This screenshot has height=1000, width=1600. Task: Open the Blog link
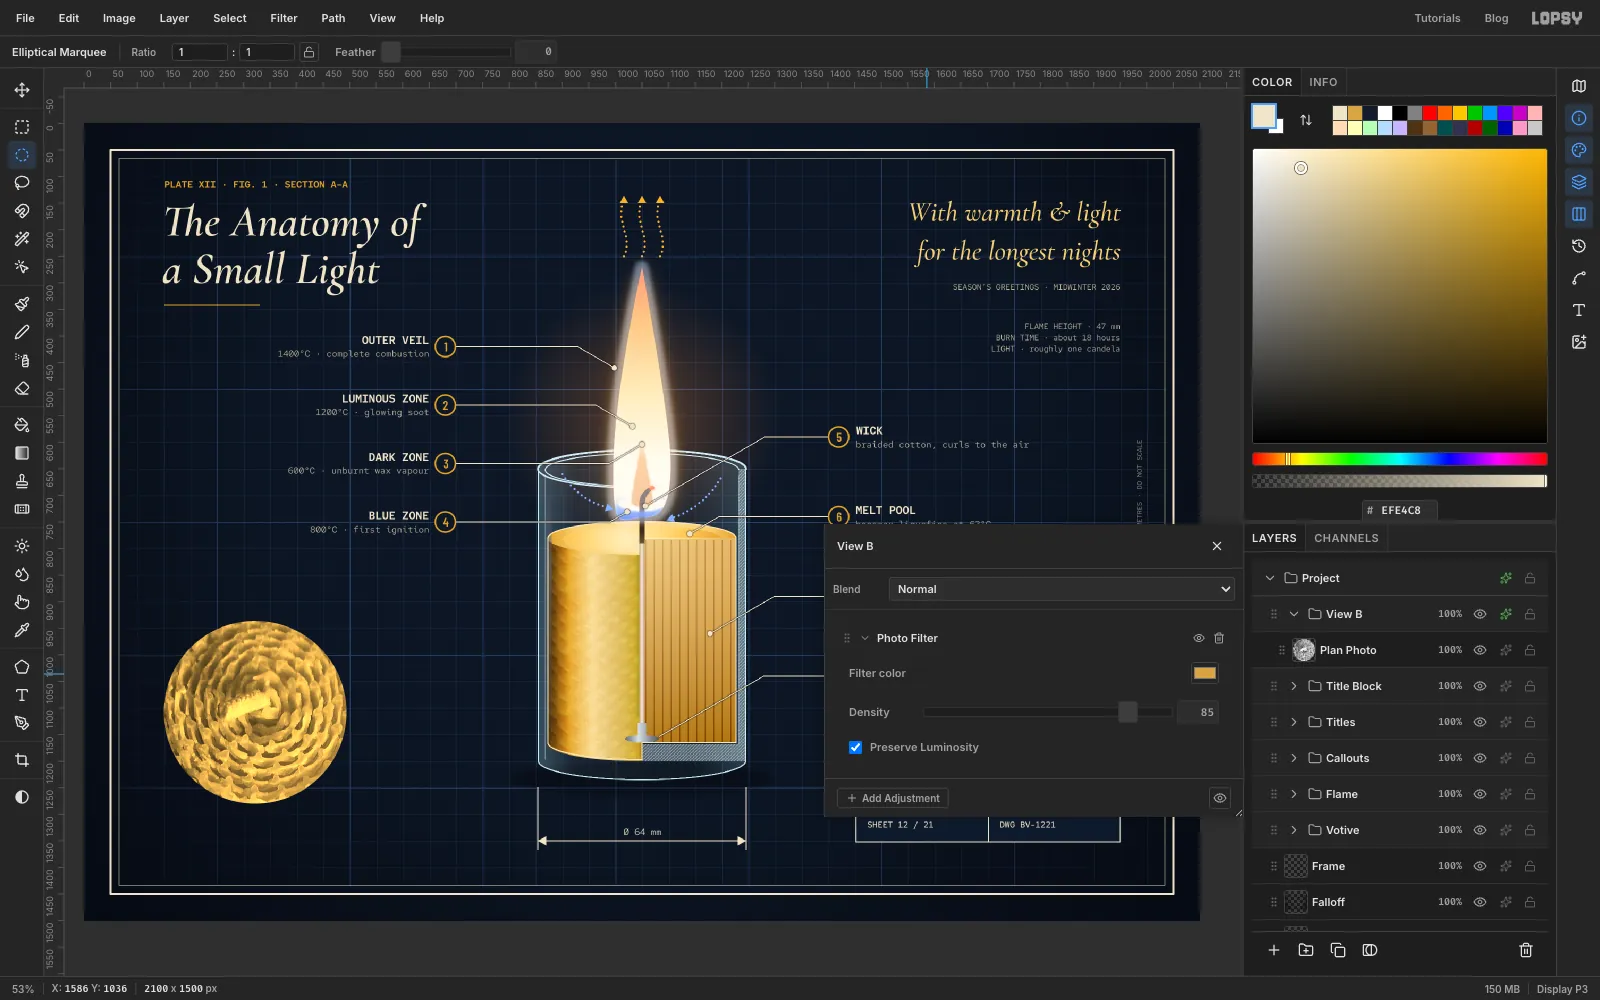coord(1496,18)
